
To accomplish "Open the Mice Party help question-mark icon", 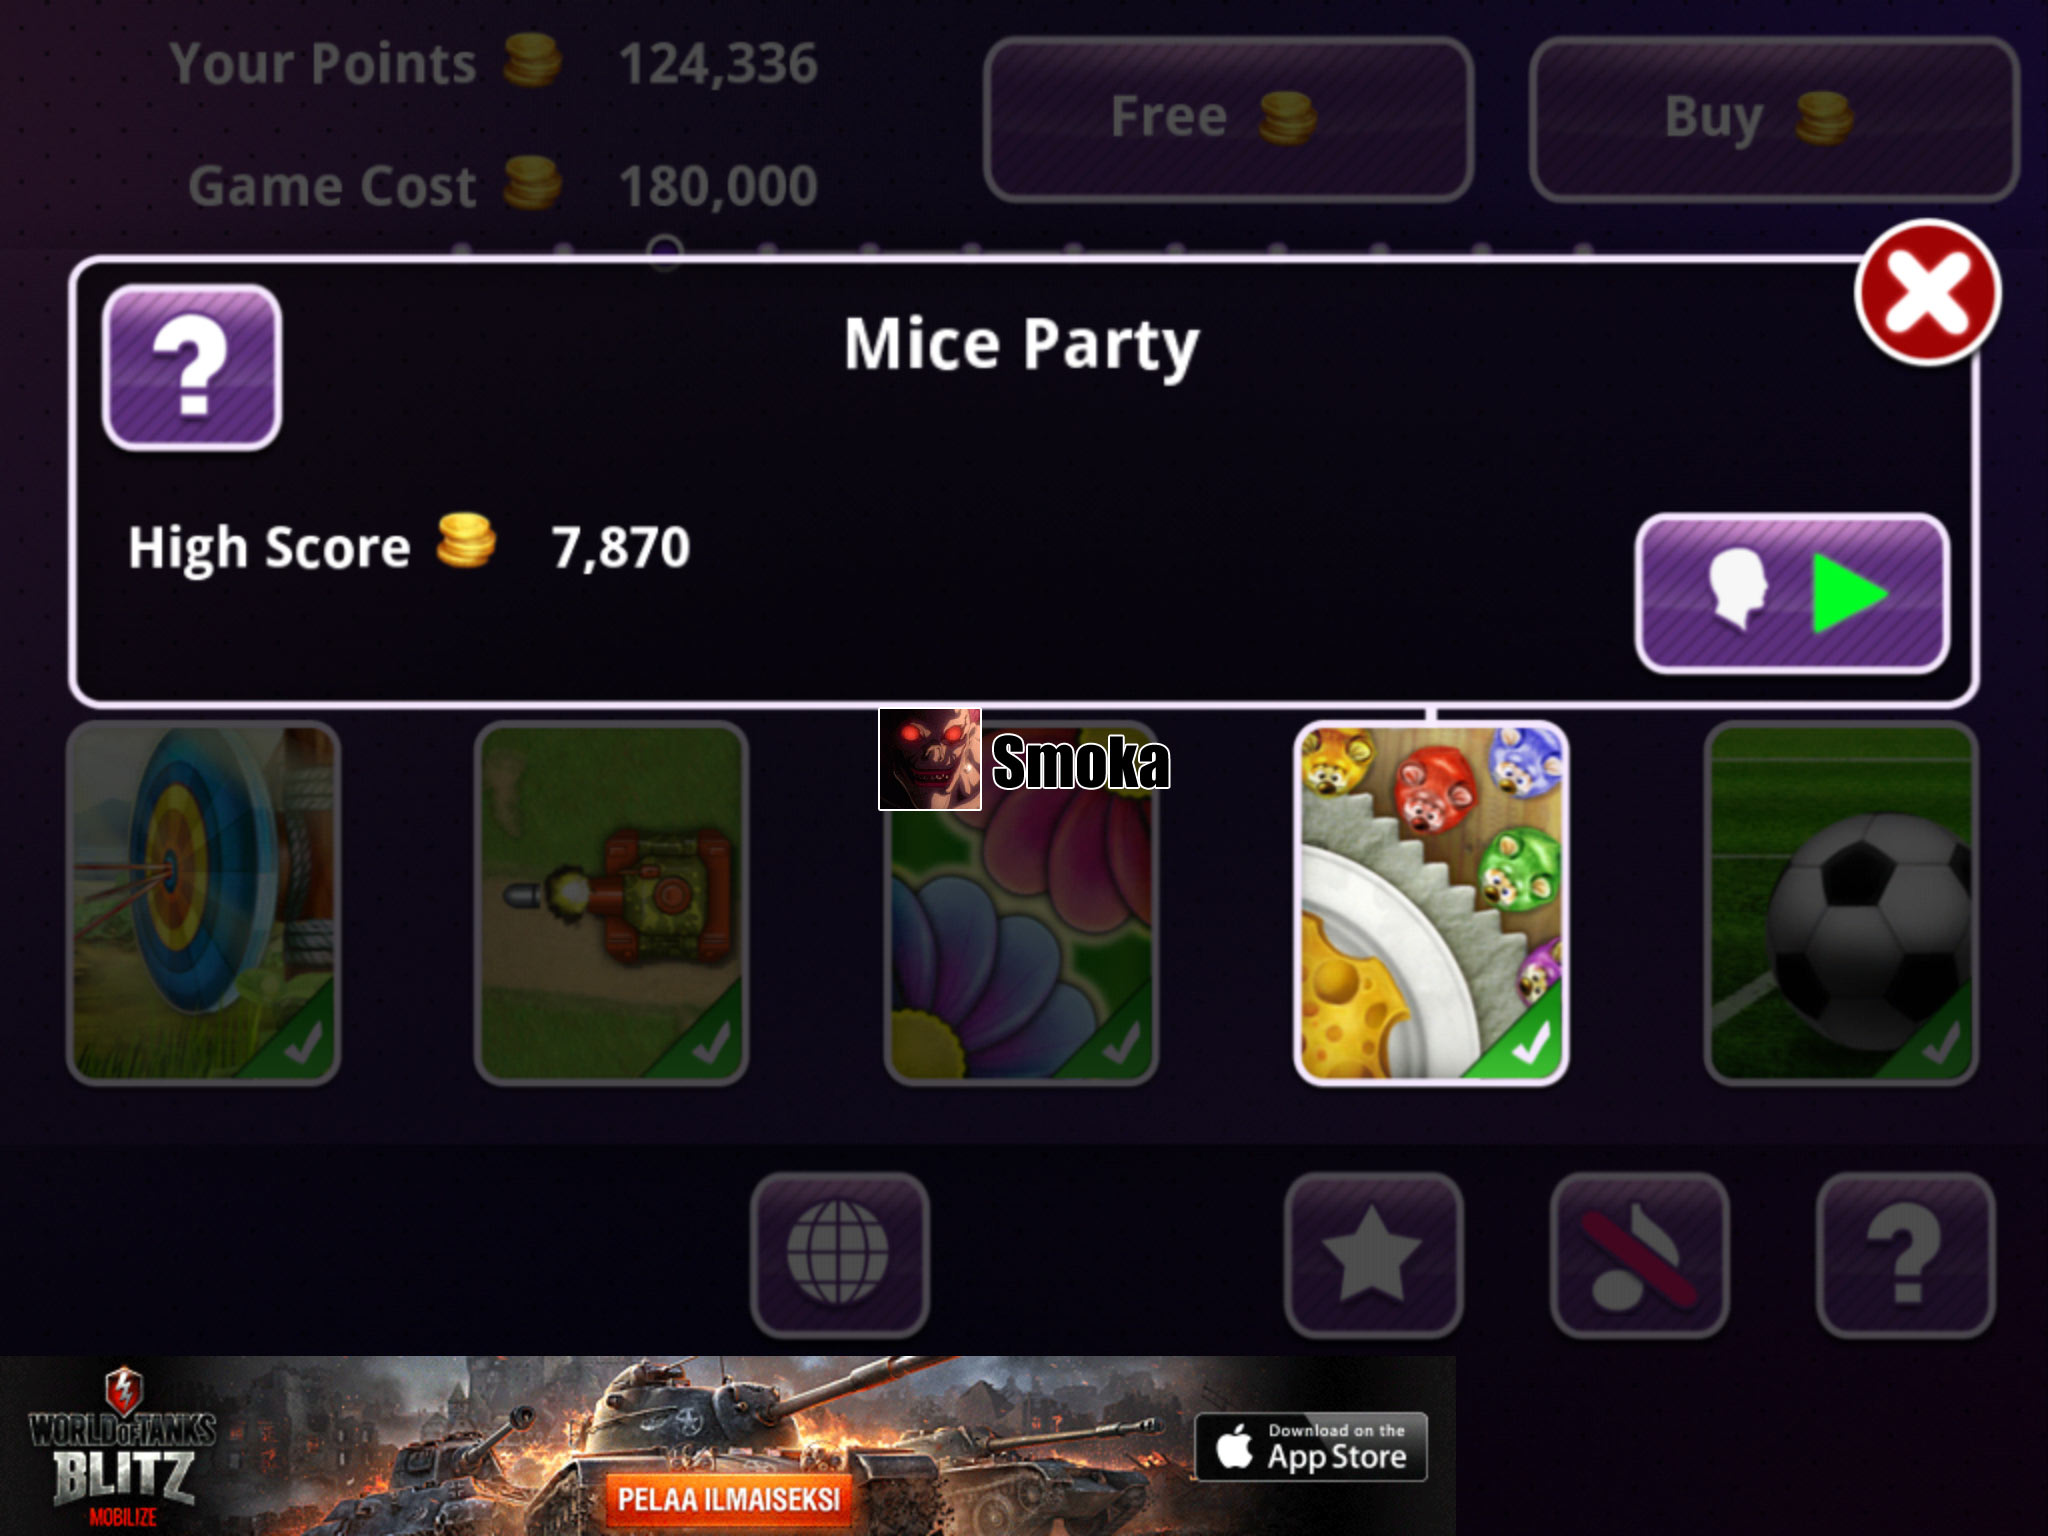I will click(192, 367).
